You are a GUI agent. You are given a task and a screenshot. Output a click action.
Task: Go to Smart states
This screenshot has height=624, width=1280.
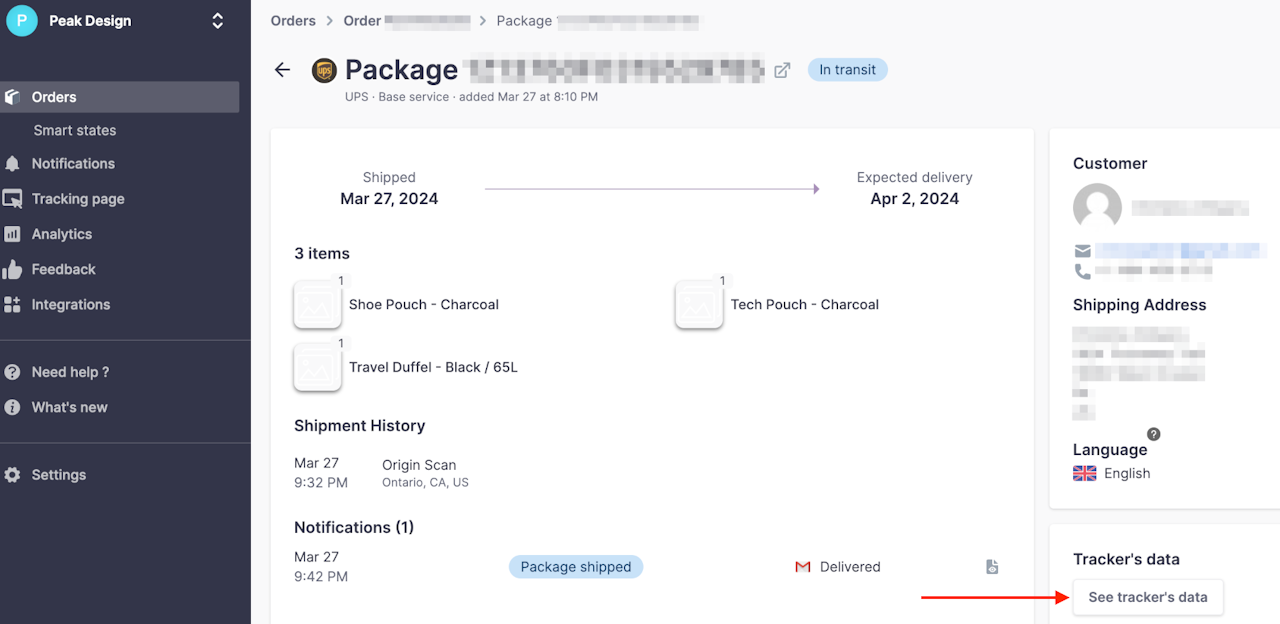coord(75,130)
